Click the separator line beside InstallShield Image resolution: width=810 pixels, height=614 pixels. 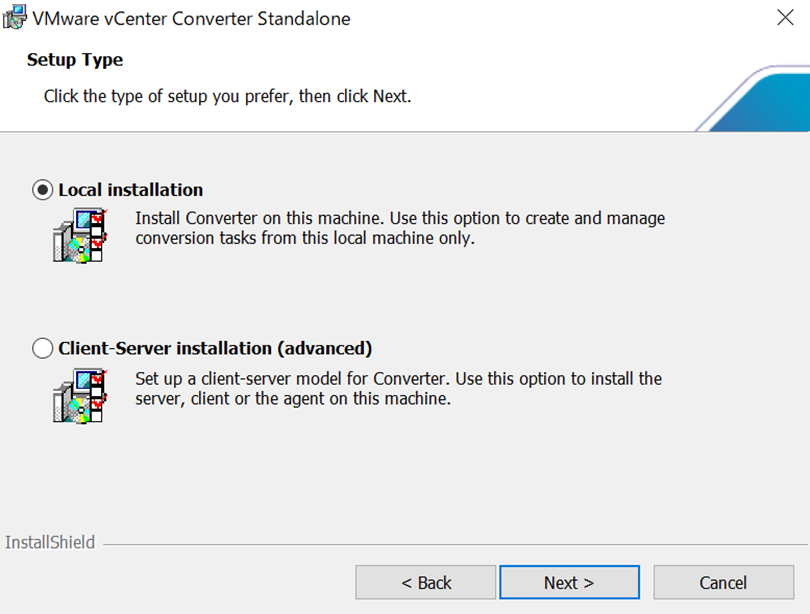coord(450,545)
